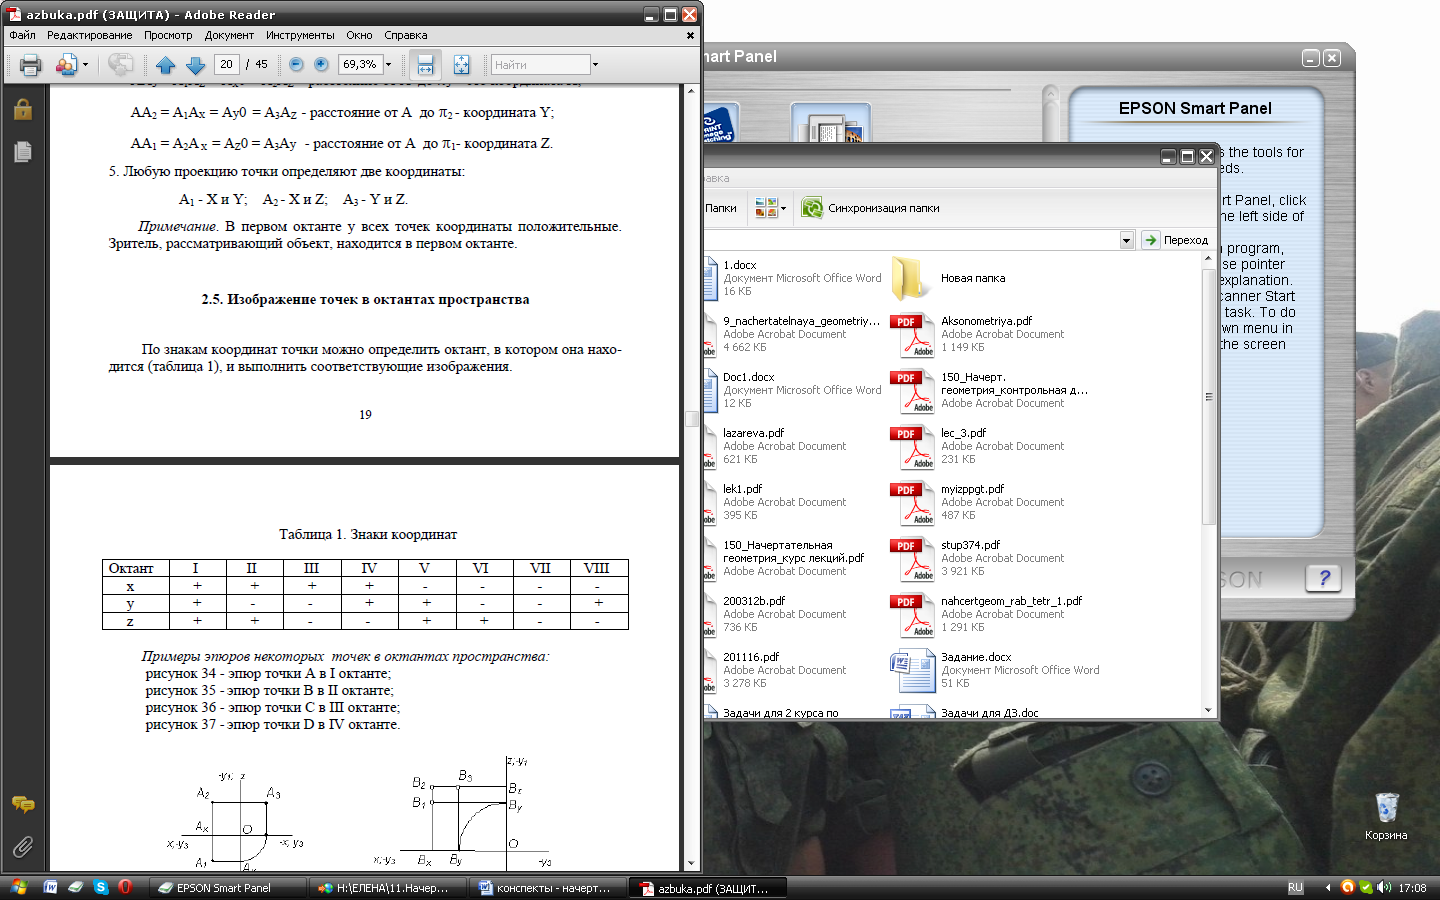
Task: Go to next page with down arrow
Action: pos(196,65)
